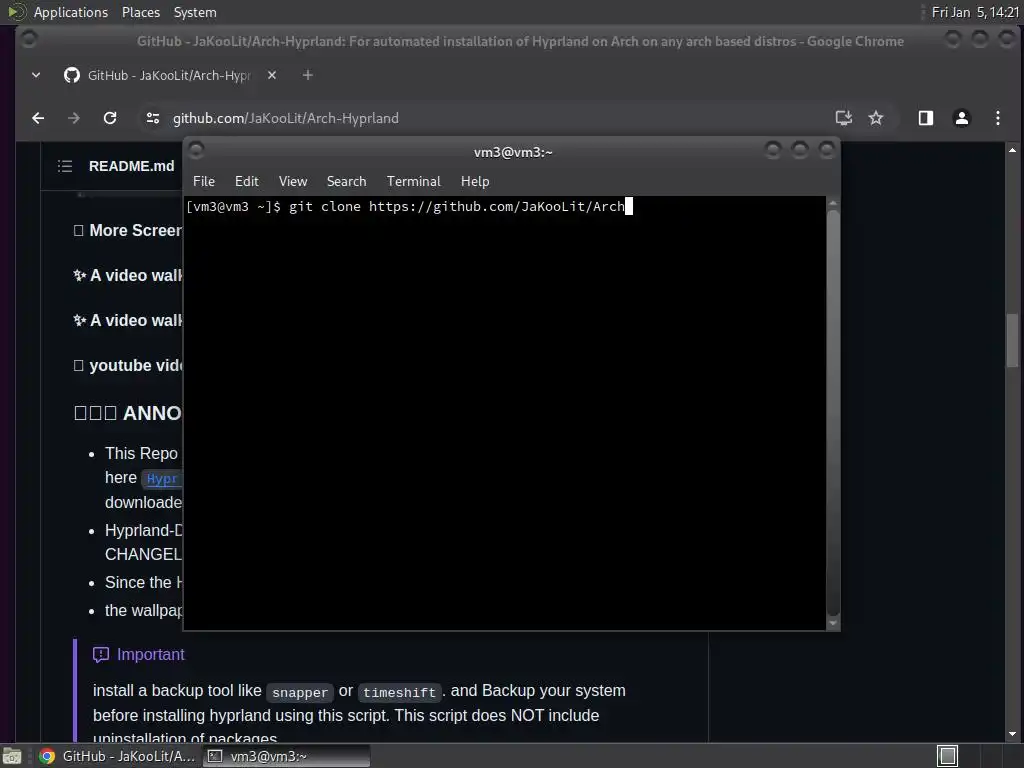Open the terminal Search menu
This screenshot has width=1024, height=768.
pyautogui.click(x=346, y=182)
